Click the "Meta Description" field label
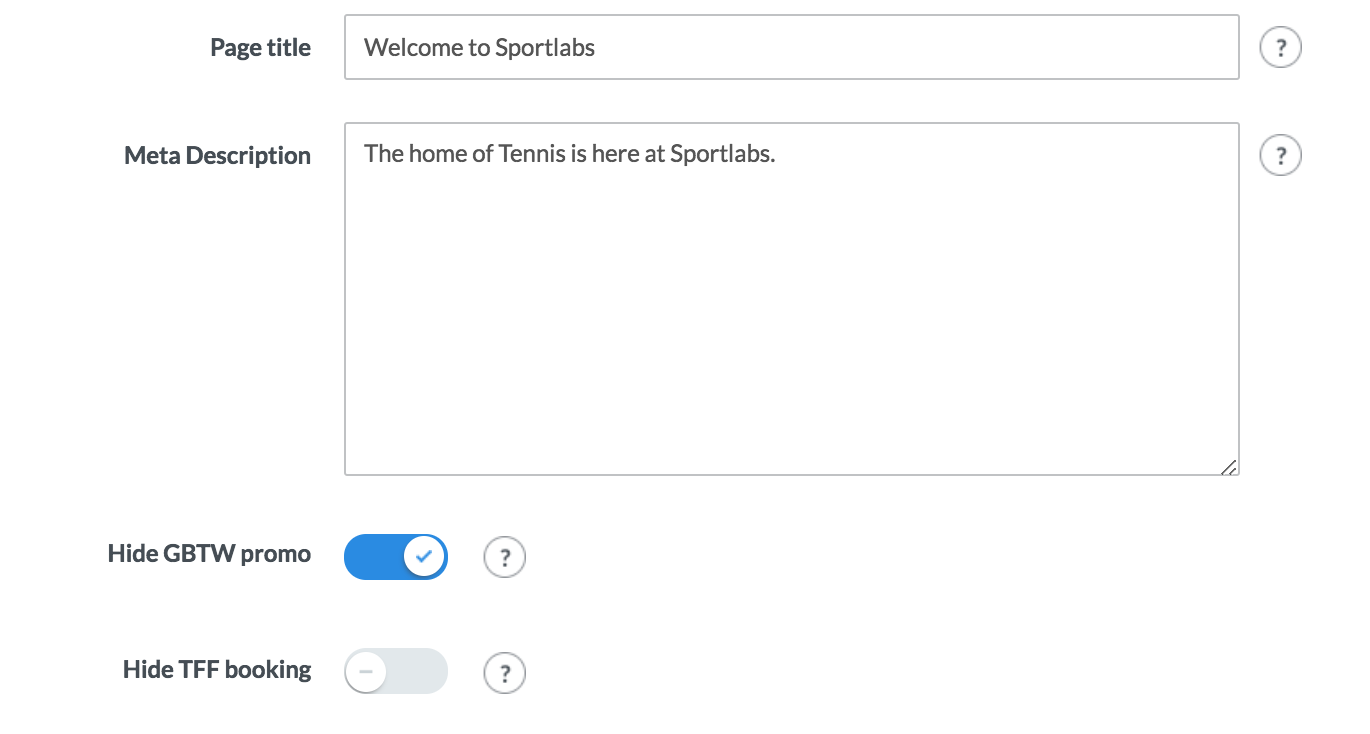The height and width of the screenshot is (734, 1370). pos(217,156)
